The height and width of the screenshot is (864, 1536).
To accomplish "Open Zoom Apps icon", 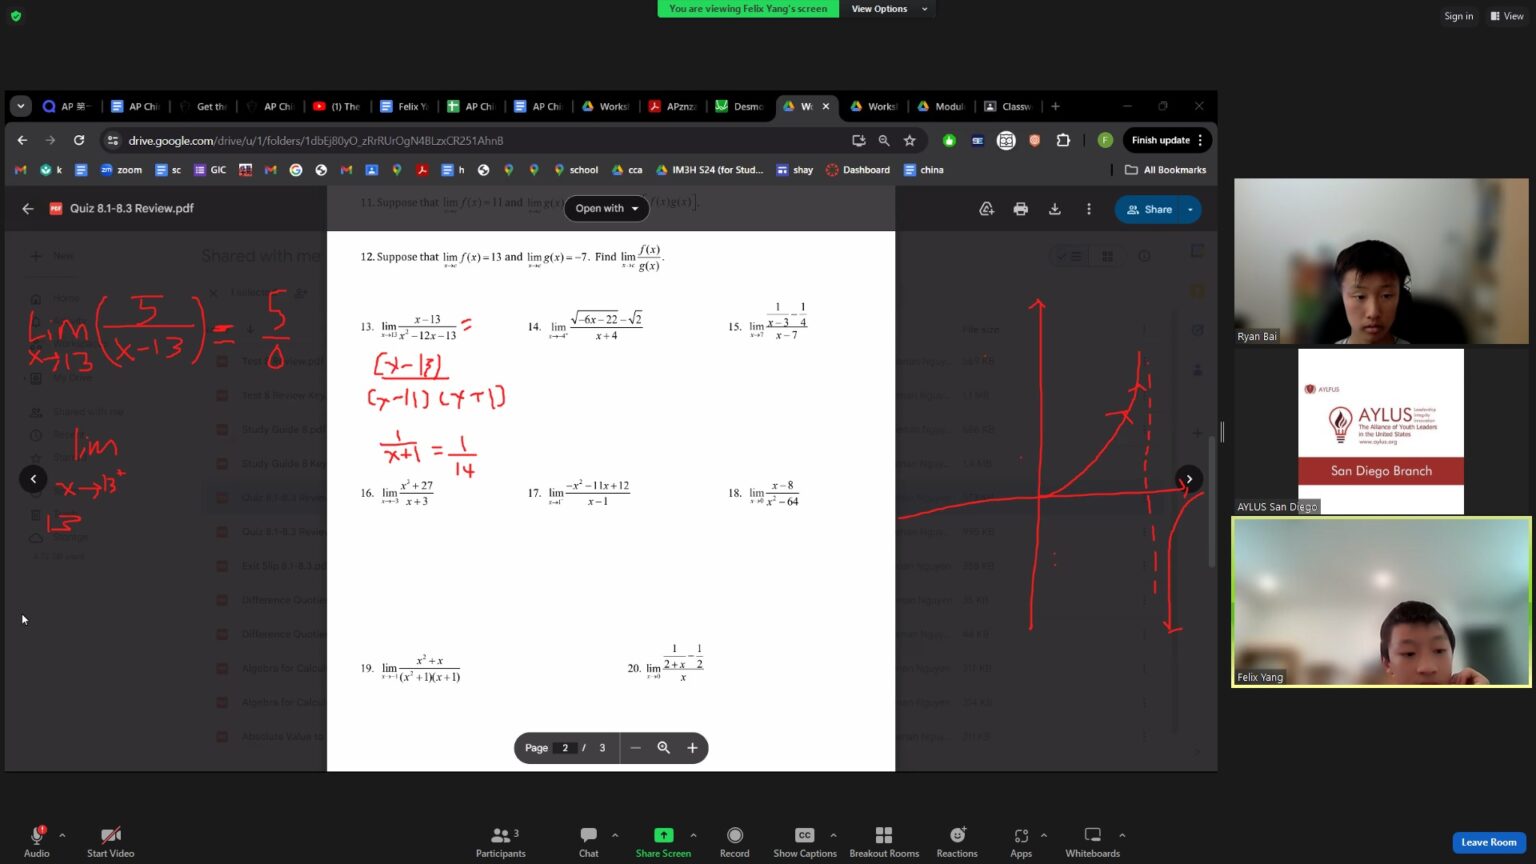I will tap(1021, 835).
